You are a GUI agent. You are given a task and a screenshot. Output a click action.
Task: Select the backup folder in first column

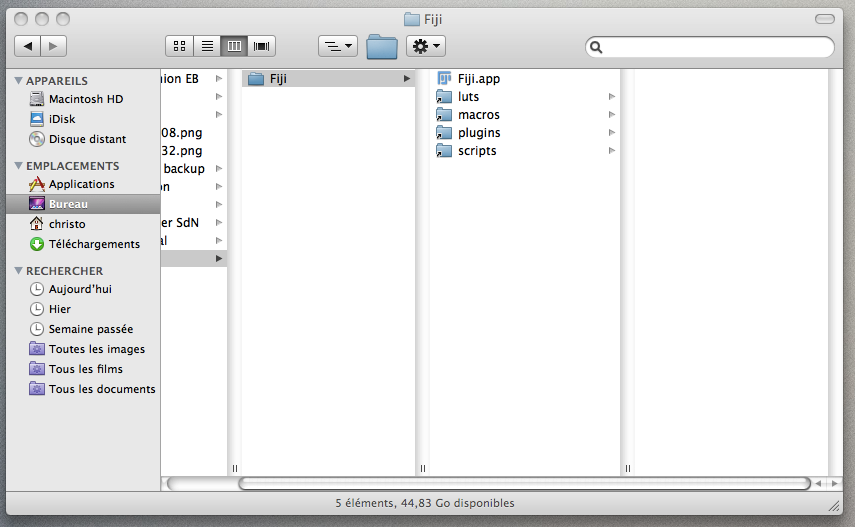click(x=194, y=169)
